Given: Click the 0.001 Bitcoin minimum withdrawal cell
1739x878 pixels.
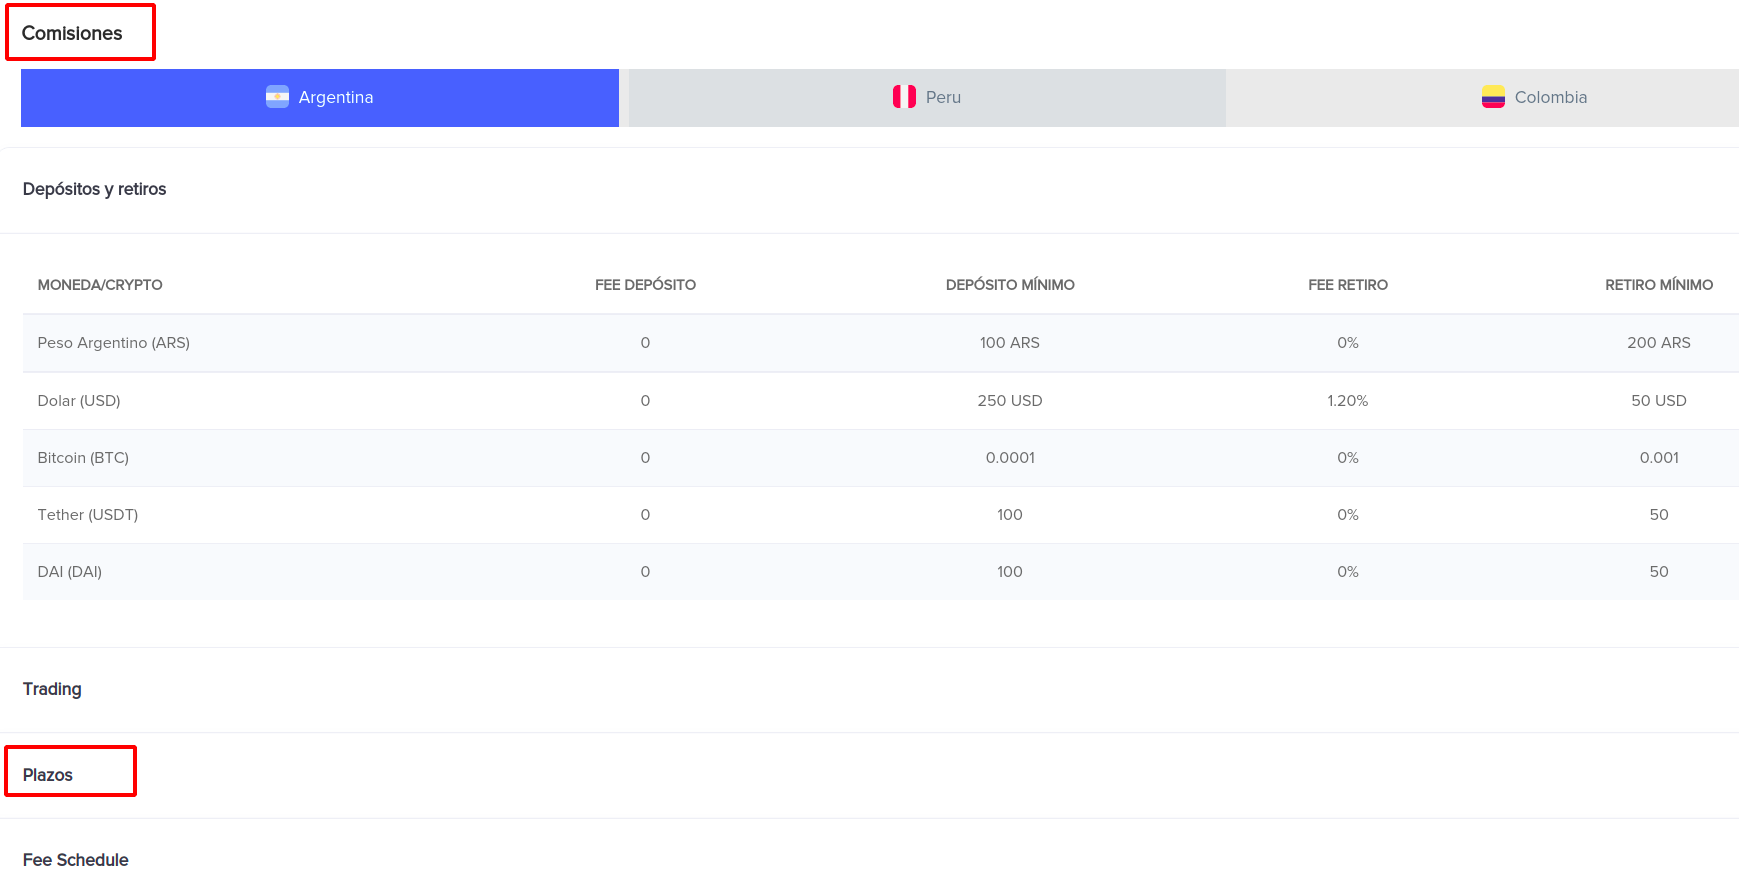Looking at the screenshot, I should (1659, 458).
